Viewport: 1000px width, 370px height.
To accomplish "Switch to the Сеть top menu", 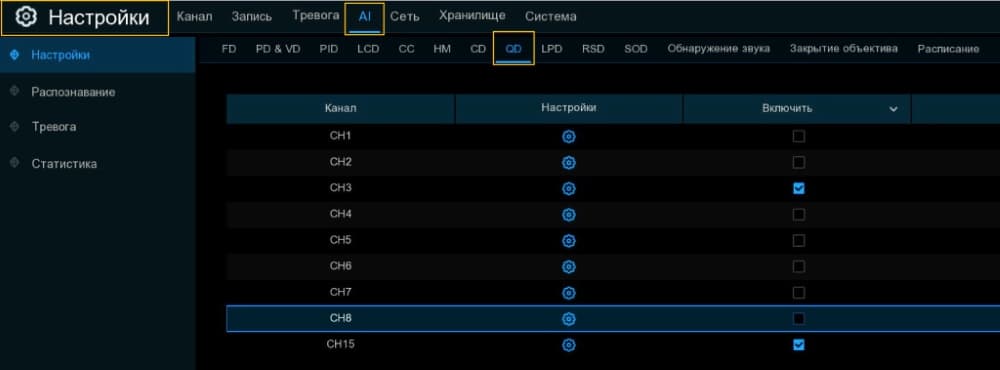I will coord(404,17).
